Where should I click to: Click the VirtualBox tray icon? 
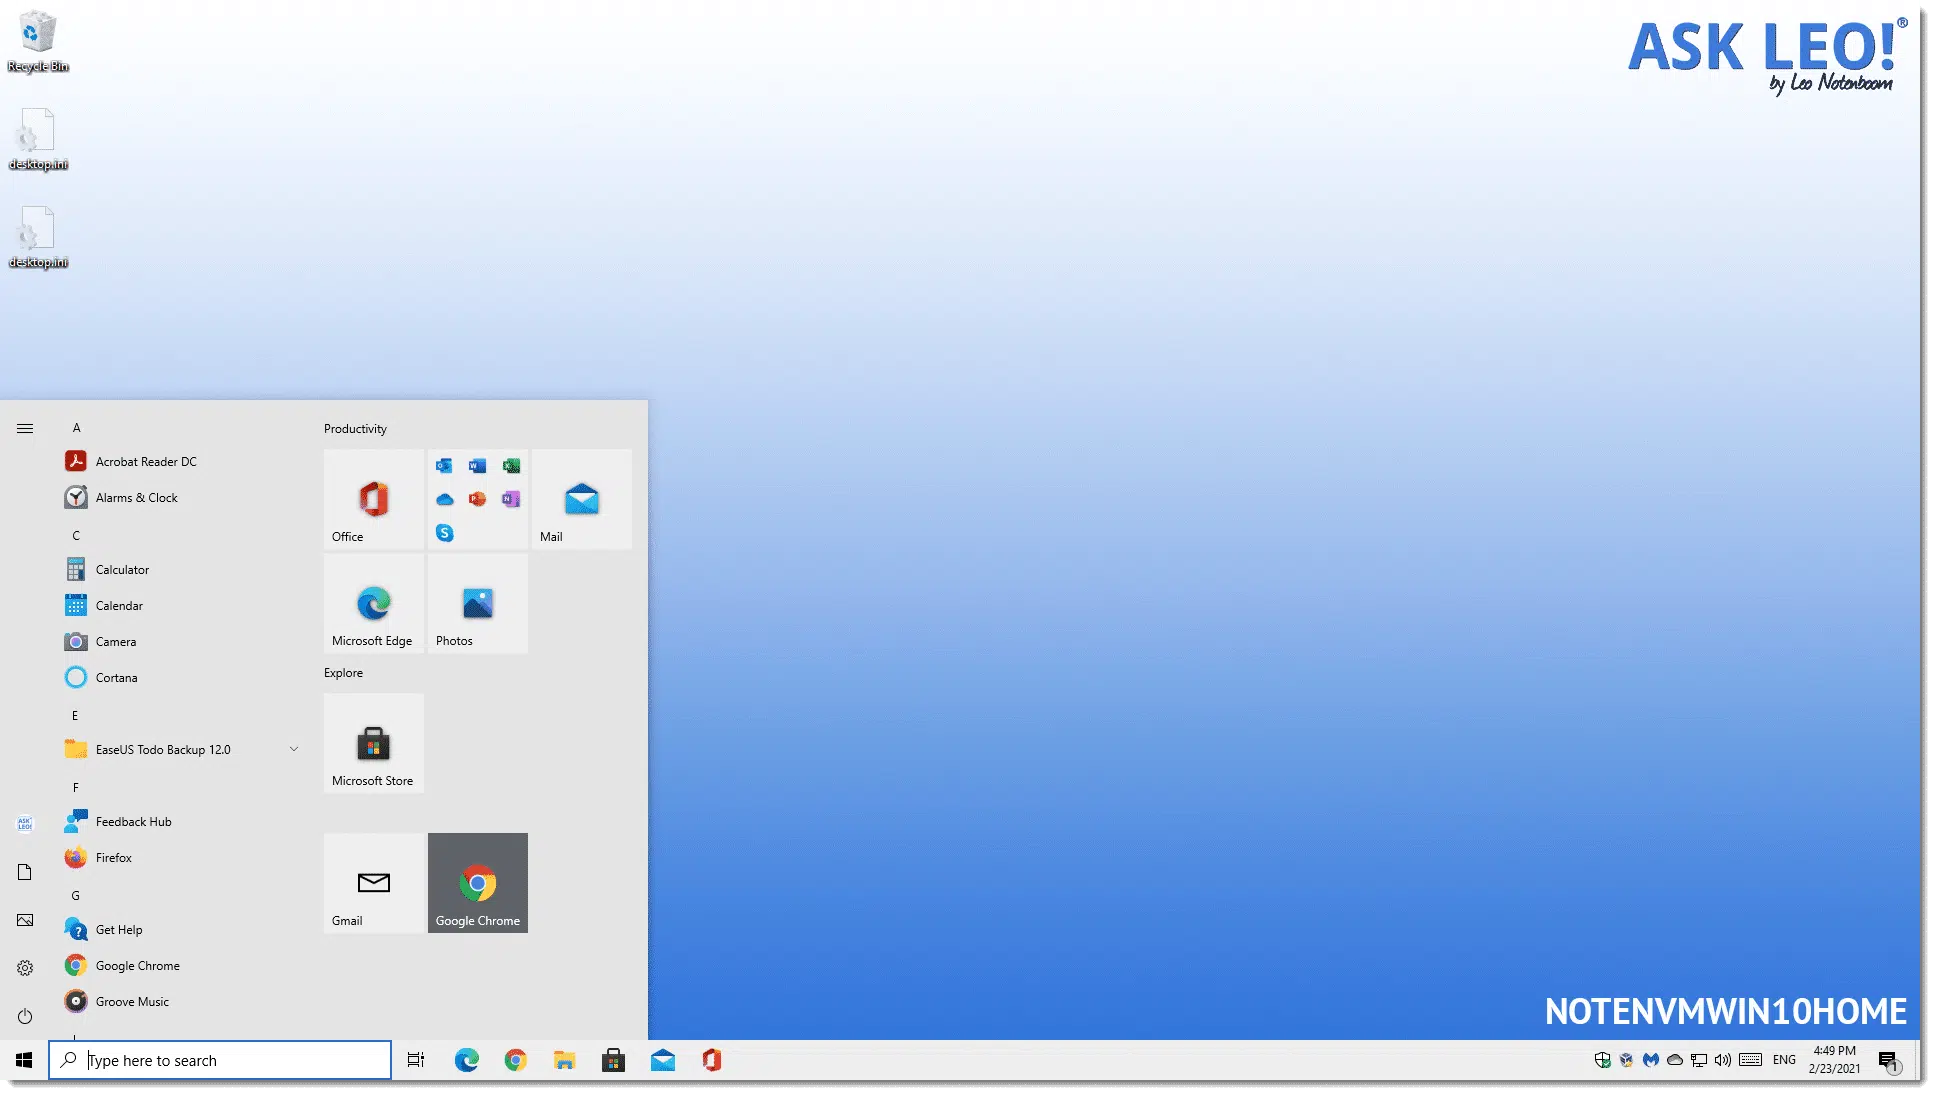(1627, 1060)
